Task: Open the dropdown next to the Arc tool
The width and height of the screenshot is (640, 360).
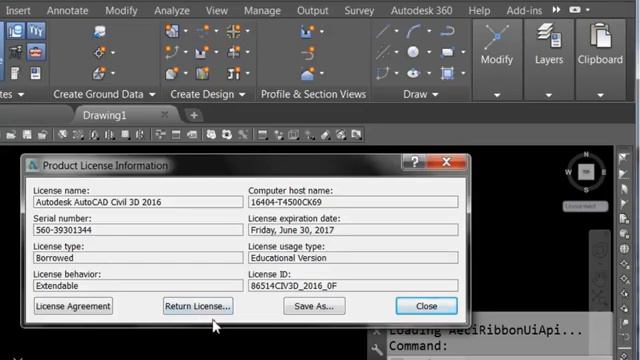Action: pyautogui.click(x=429, y=31)
